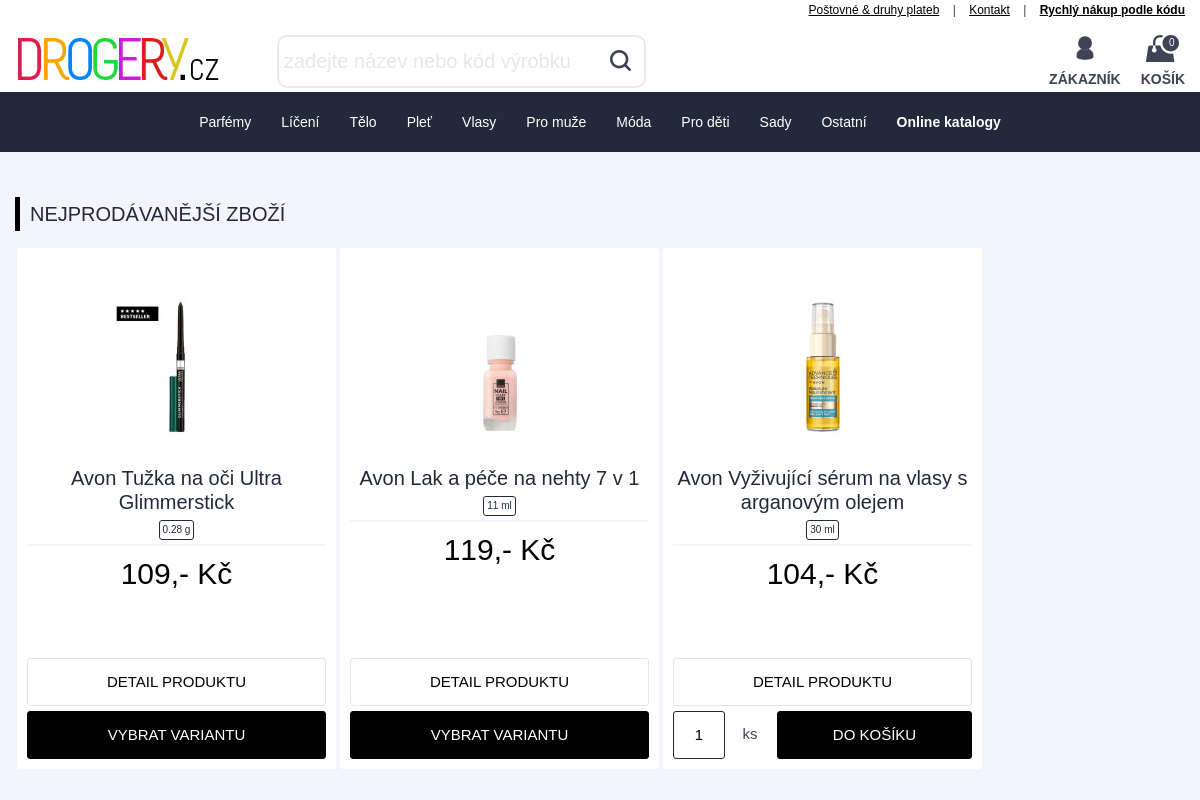This screenshot has width=1200, height=800.
Task: Click the 104,- Kč price
Action: [822, 574]
